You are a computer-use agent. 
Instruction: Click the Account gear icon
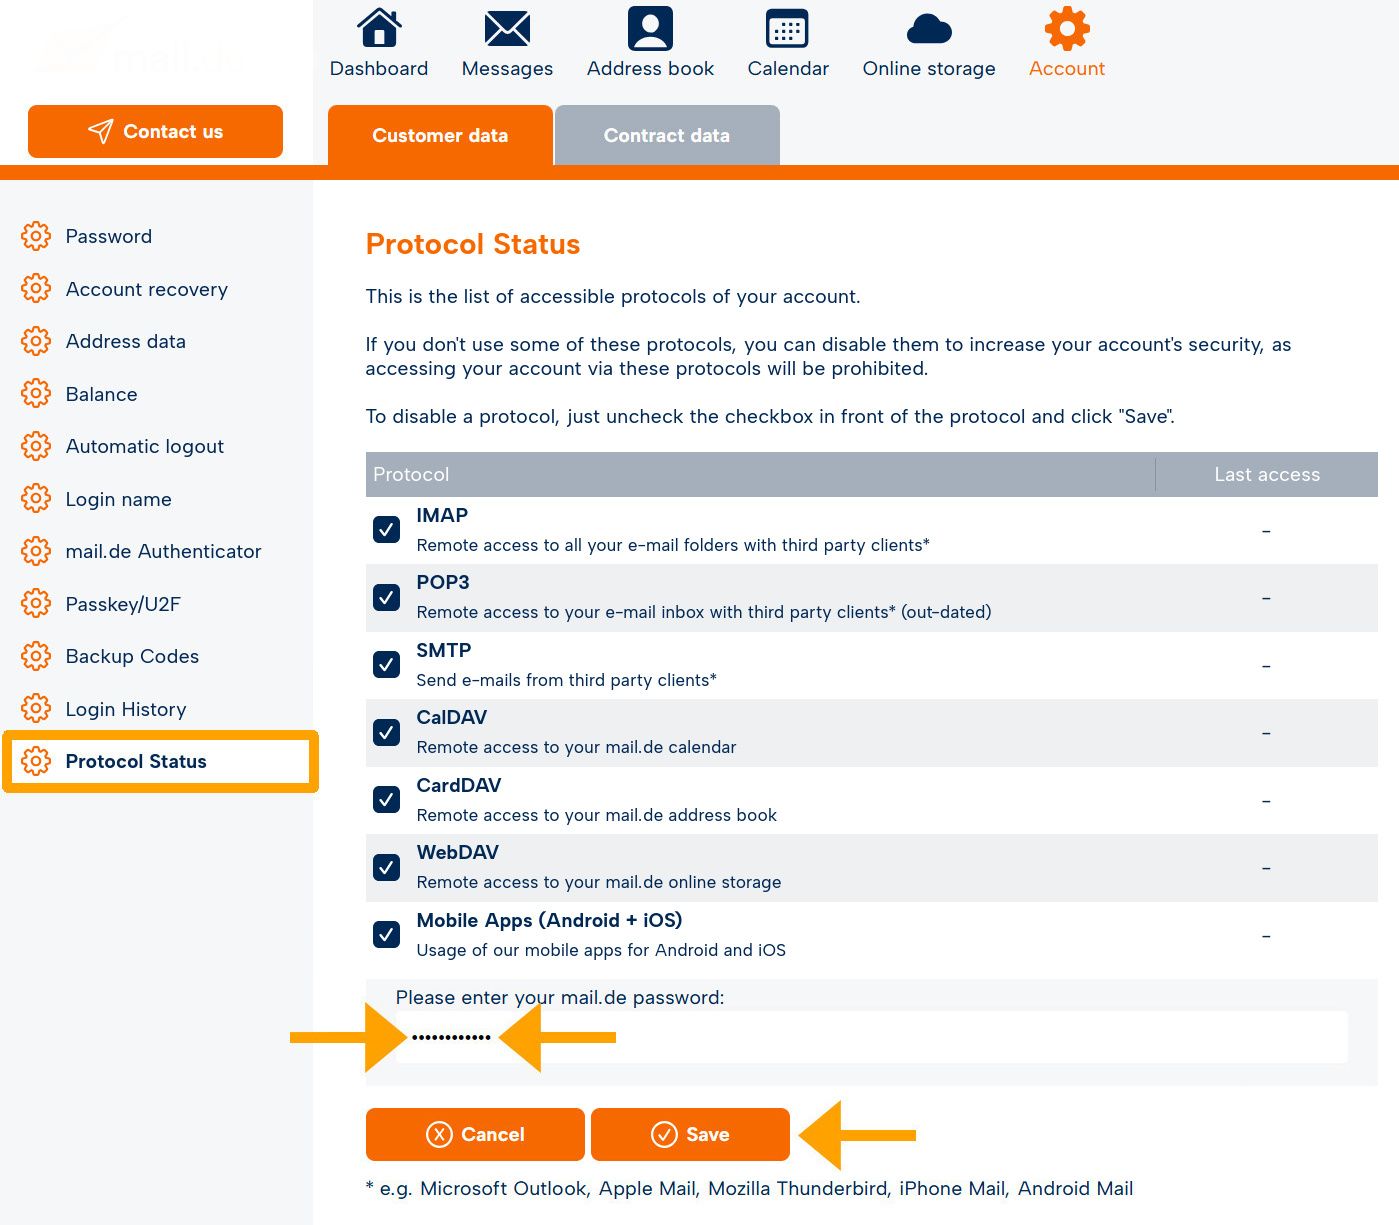(1067, 28)
